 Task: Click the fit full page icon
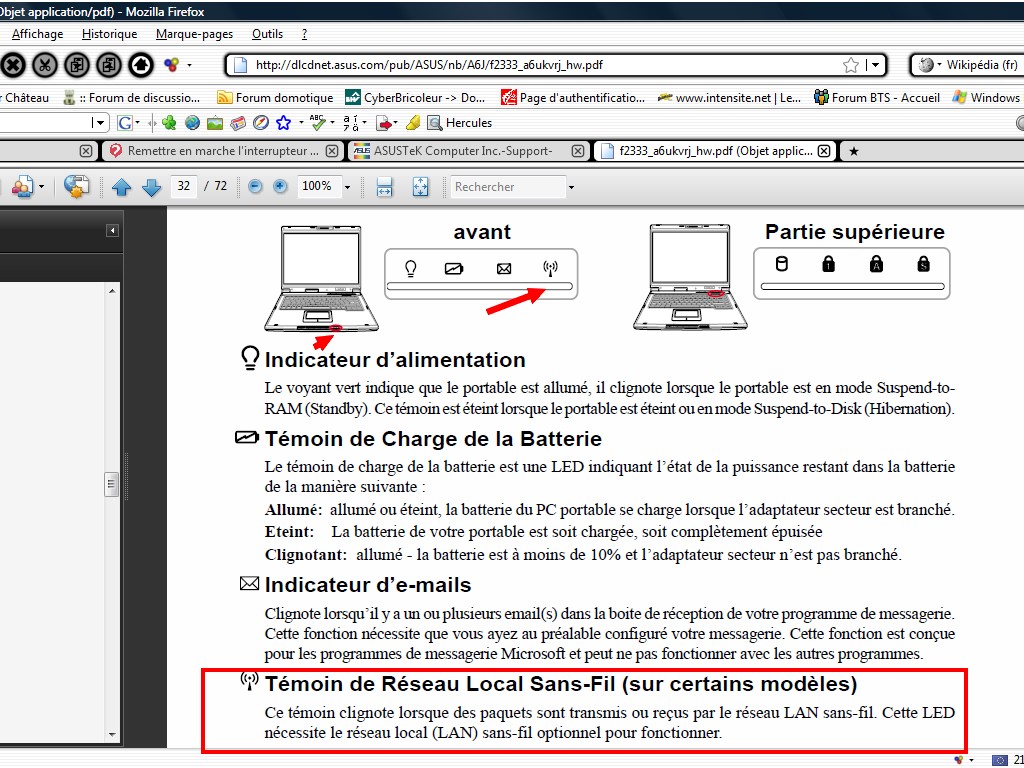(x=421, y=187)
